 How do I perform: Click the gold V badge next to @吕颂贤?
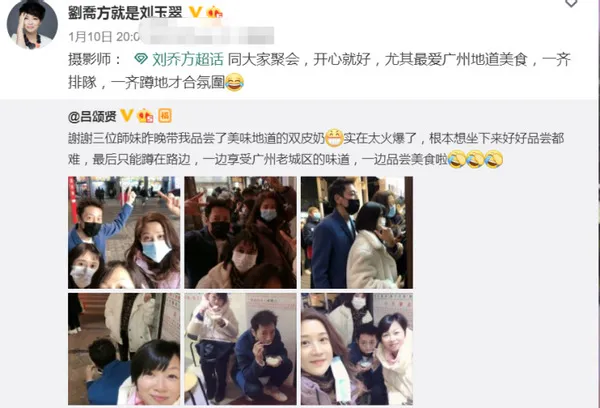pos(127,115)
